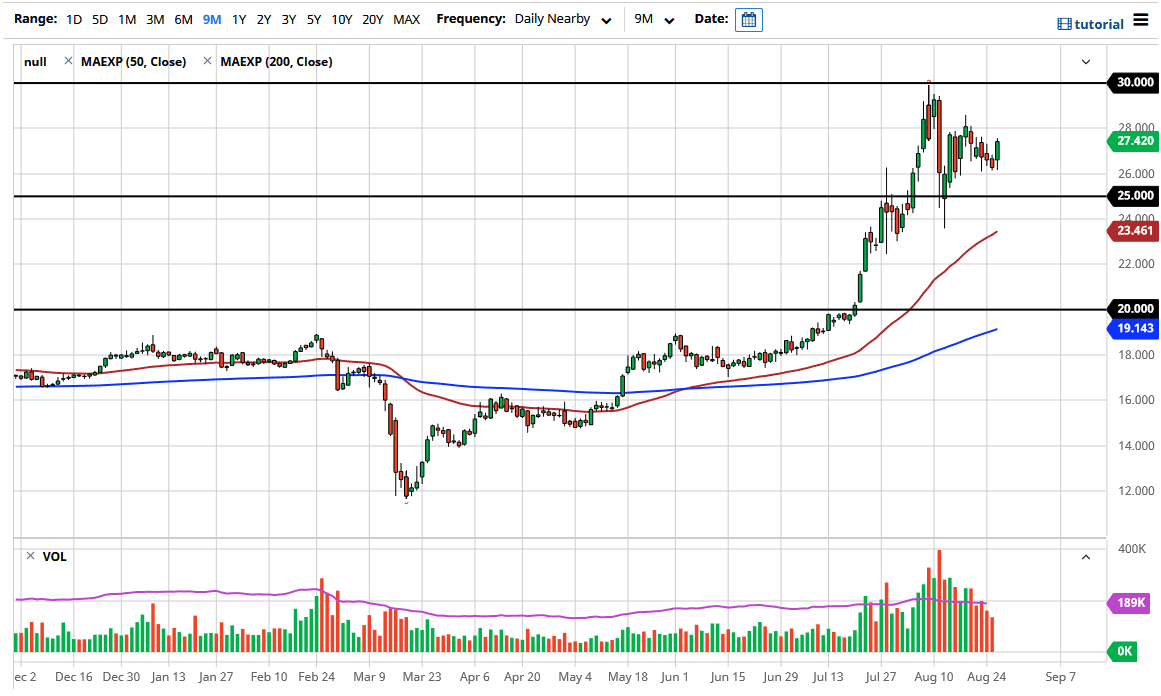Remove the MAEXP (200, Close) indicator
This screenshot has width=1161, height=696.
point(207,62)
